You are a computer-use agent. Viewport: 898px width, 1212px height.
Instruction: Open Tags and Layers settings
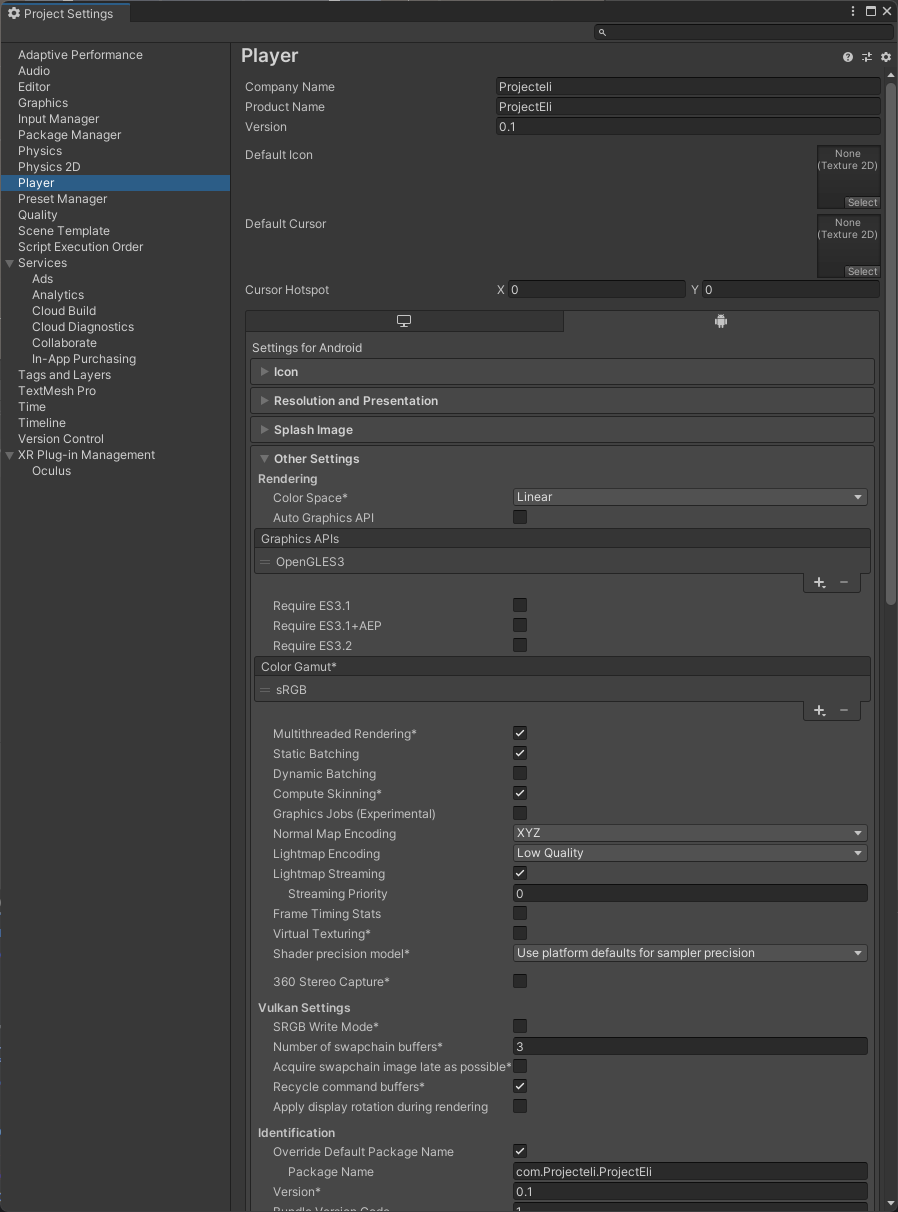[x=64, y=375]
